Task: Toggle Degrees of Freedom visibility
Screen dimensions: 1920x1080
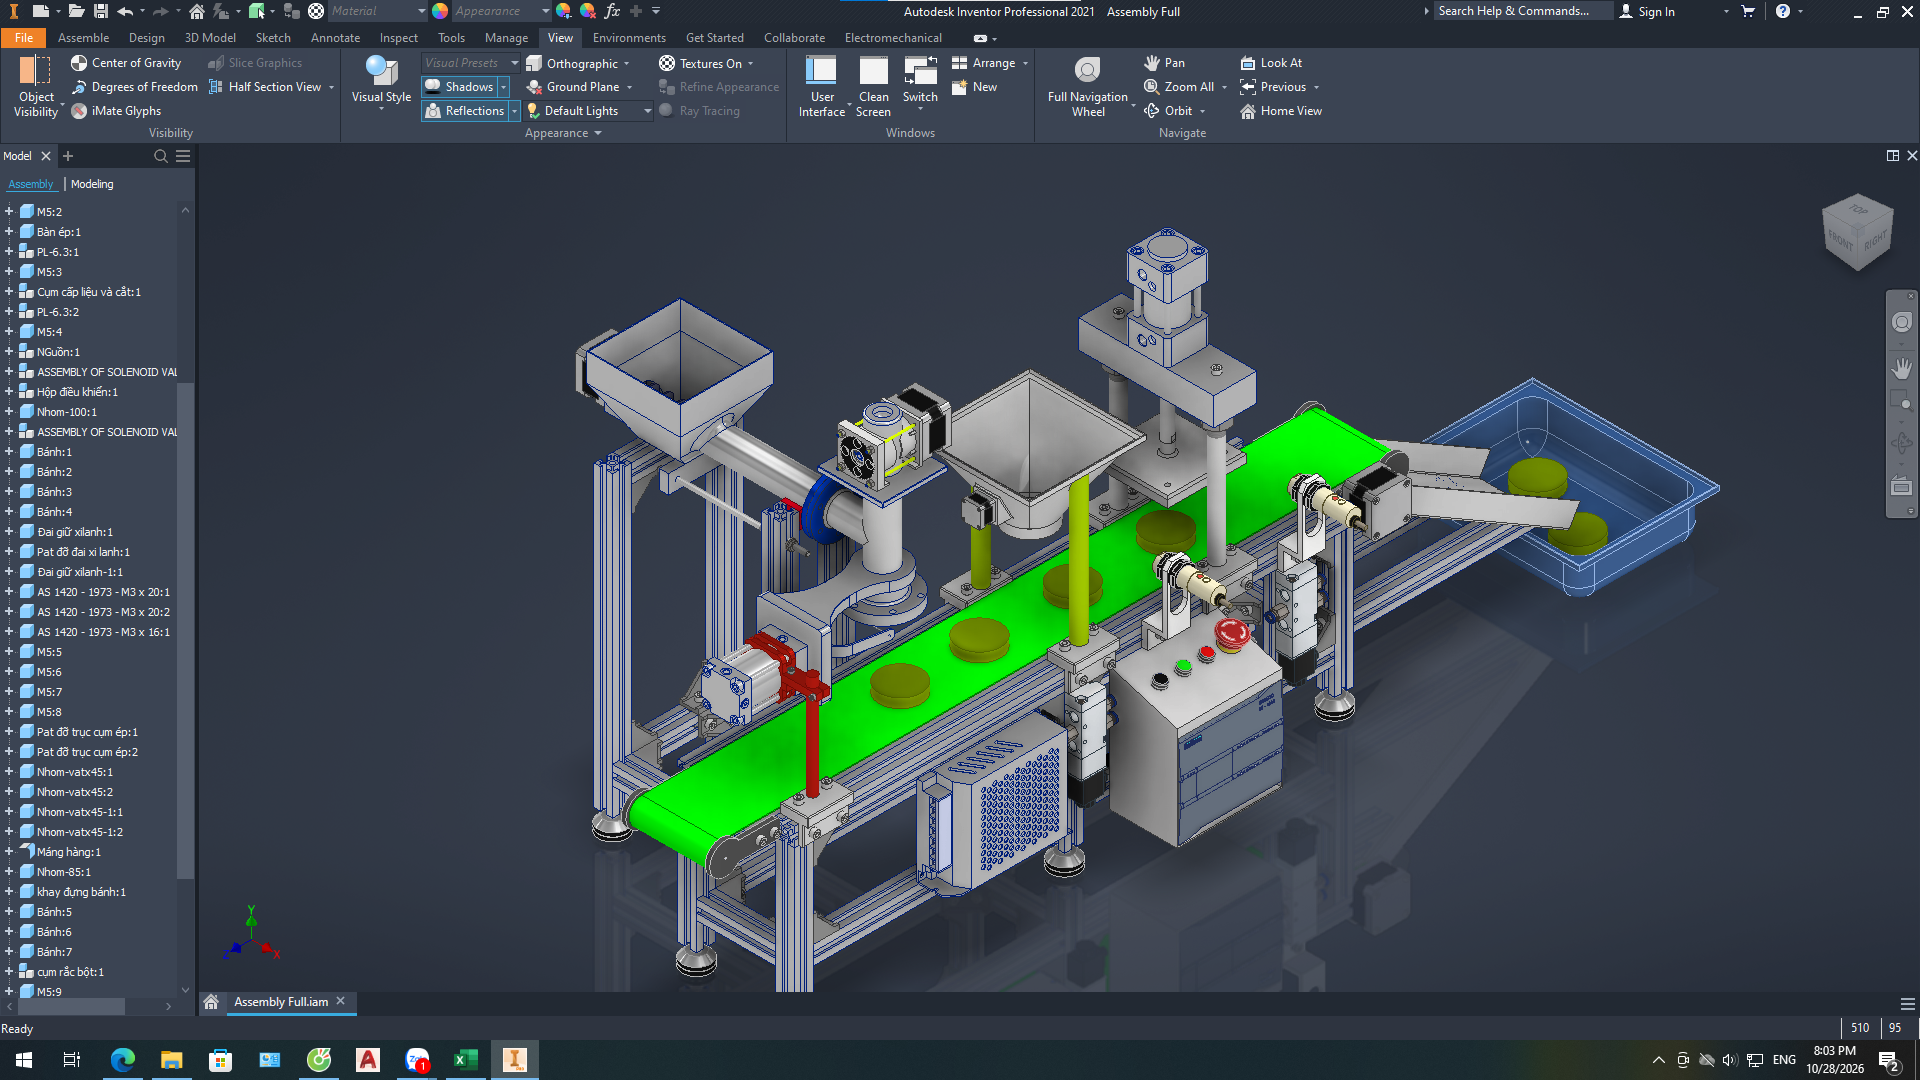Action: [x=134, y=87]
